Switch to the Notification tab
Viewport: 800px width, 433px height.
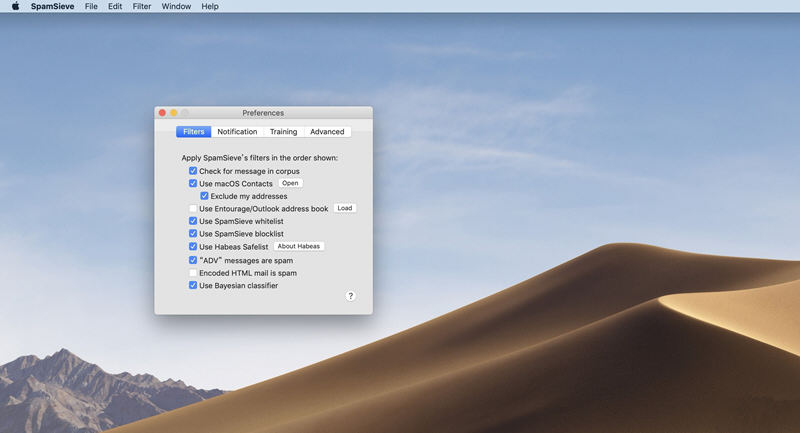click(x=237, y=132)
